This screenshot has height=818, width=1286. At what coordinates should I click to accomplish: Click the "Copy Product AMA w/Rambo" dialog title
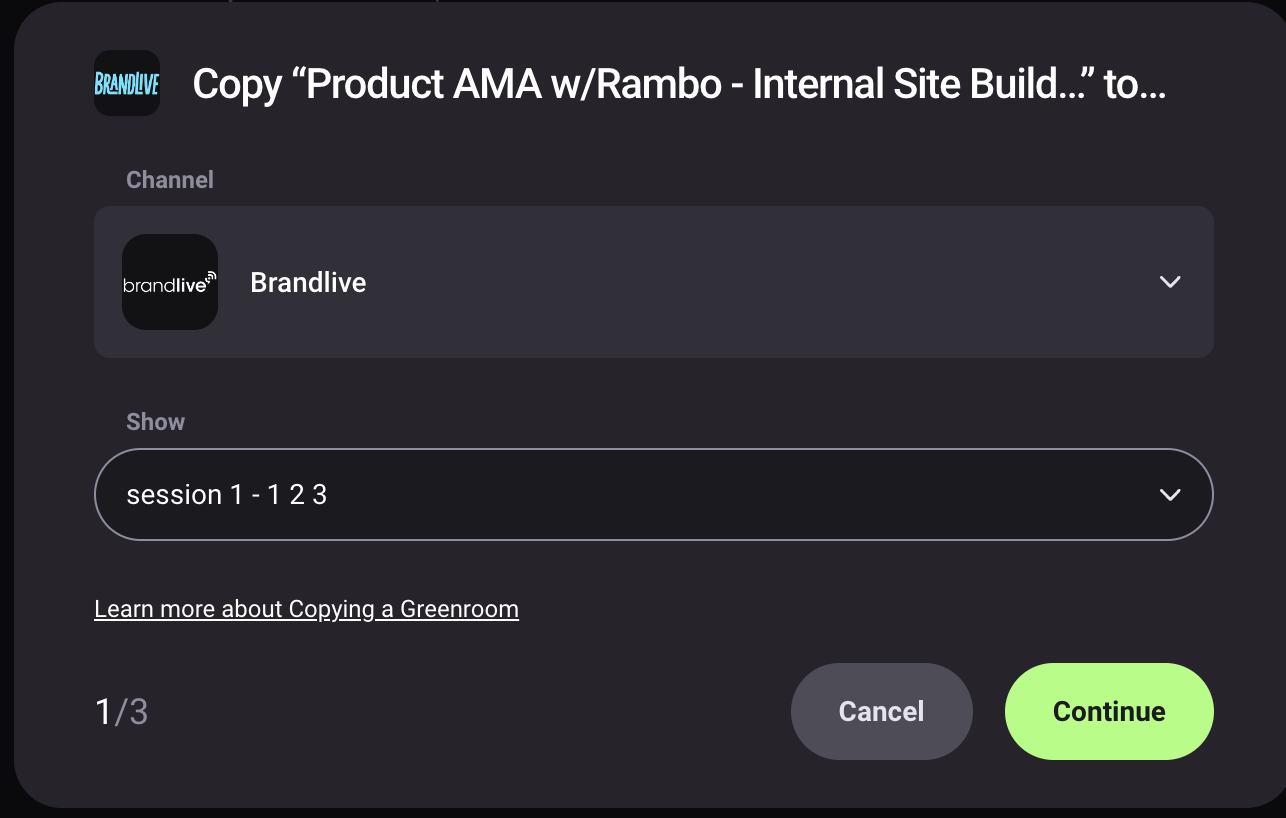tap(680, 85)
